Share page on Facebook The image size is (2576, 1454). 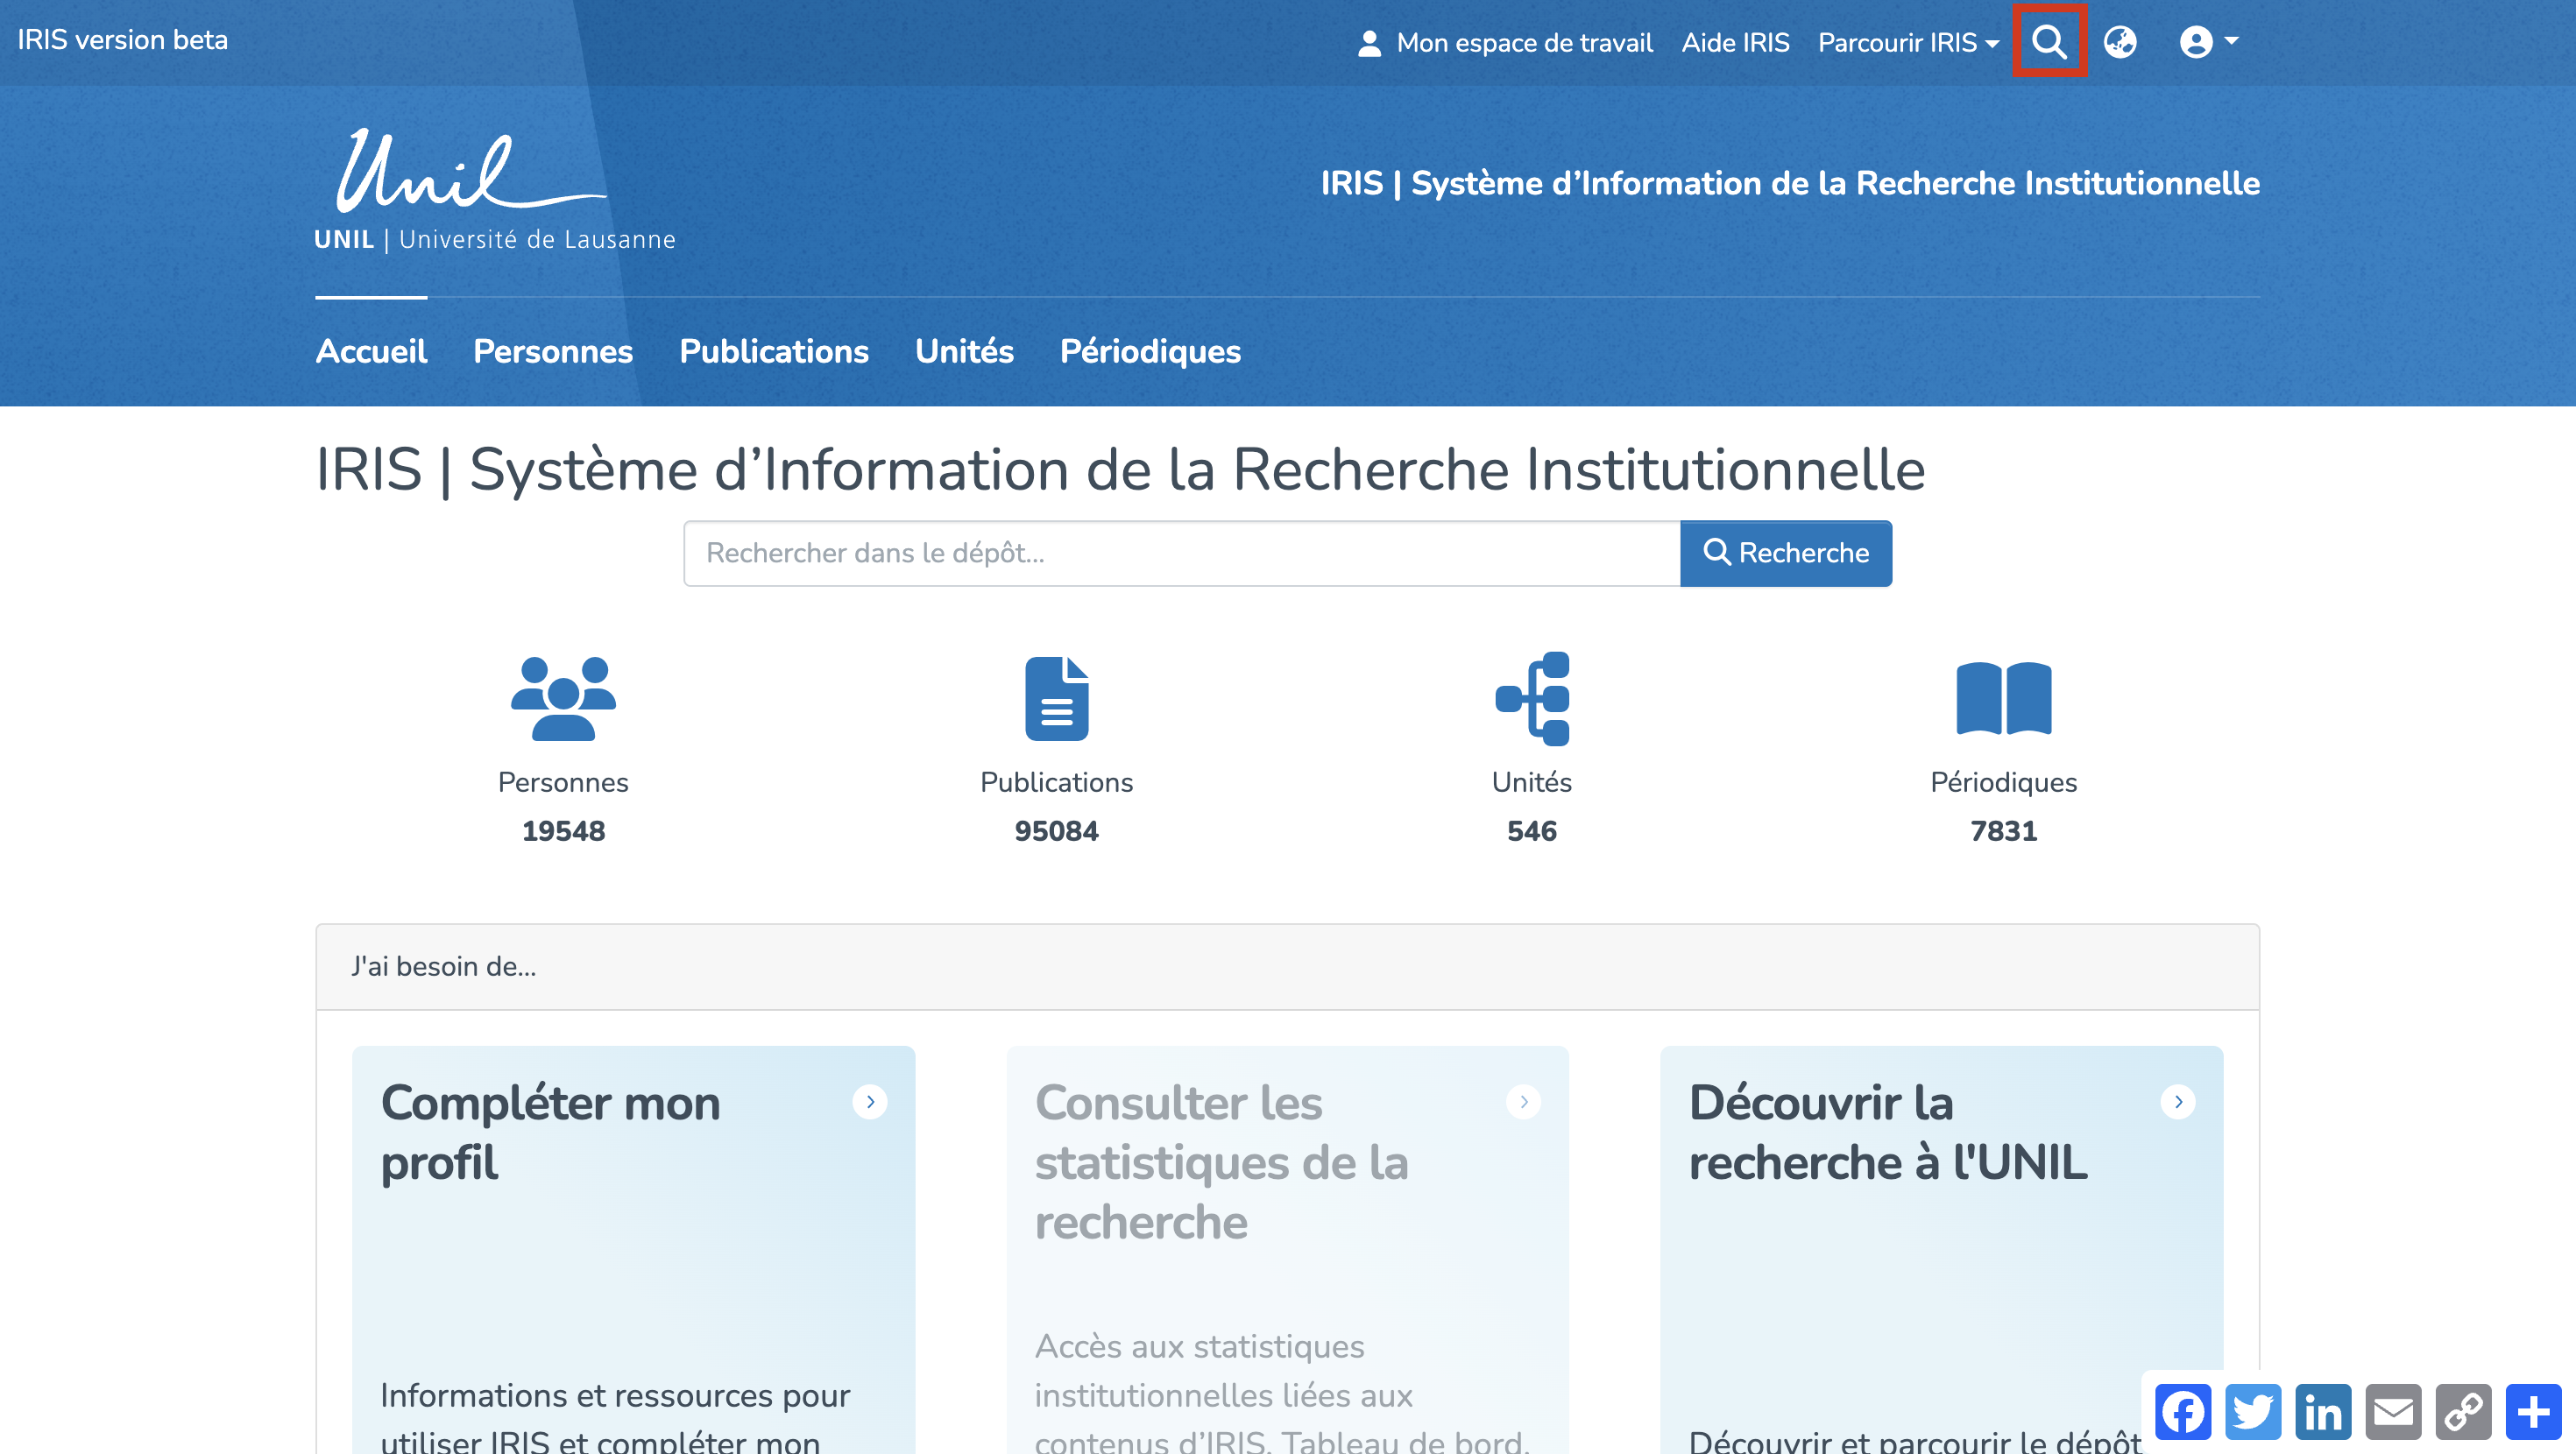2183,1412
